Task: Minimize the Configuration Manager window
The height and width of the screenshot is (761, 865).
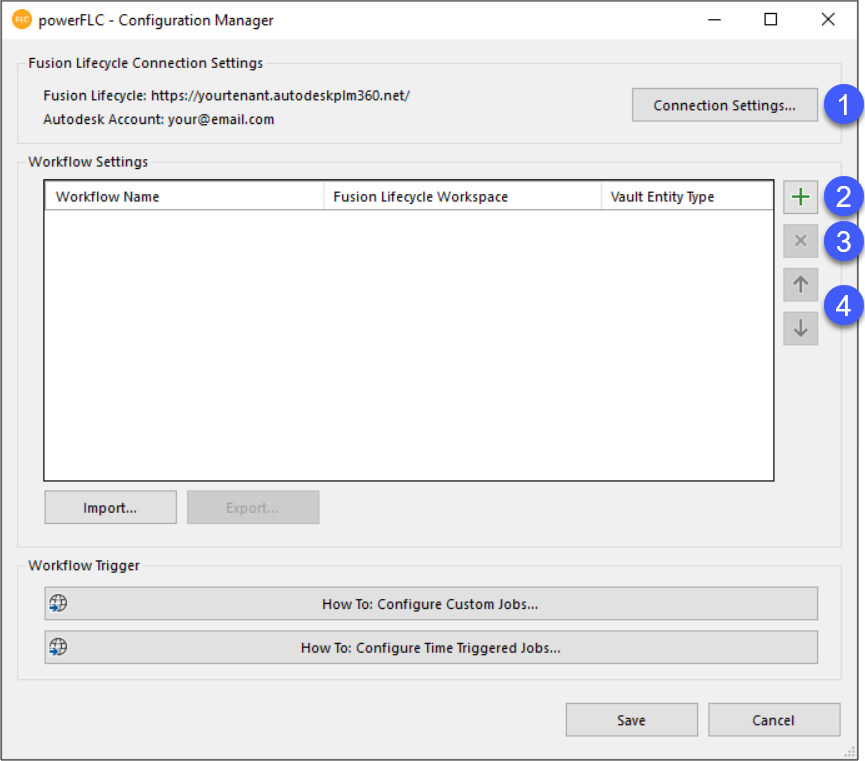Action: (x=714, y=20)
